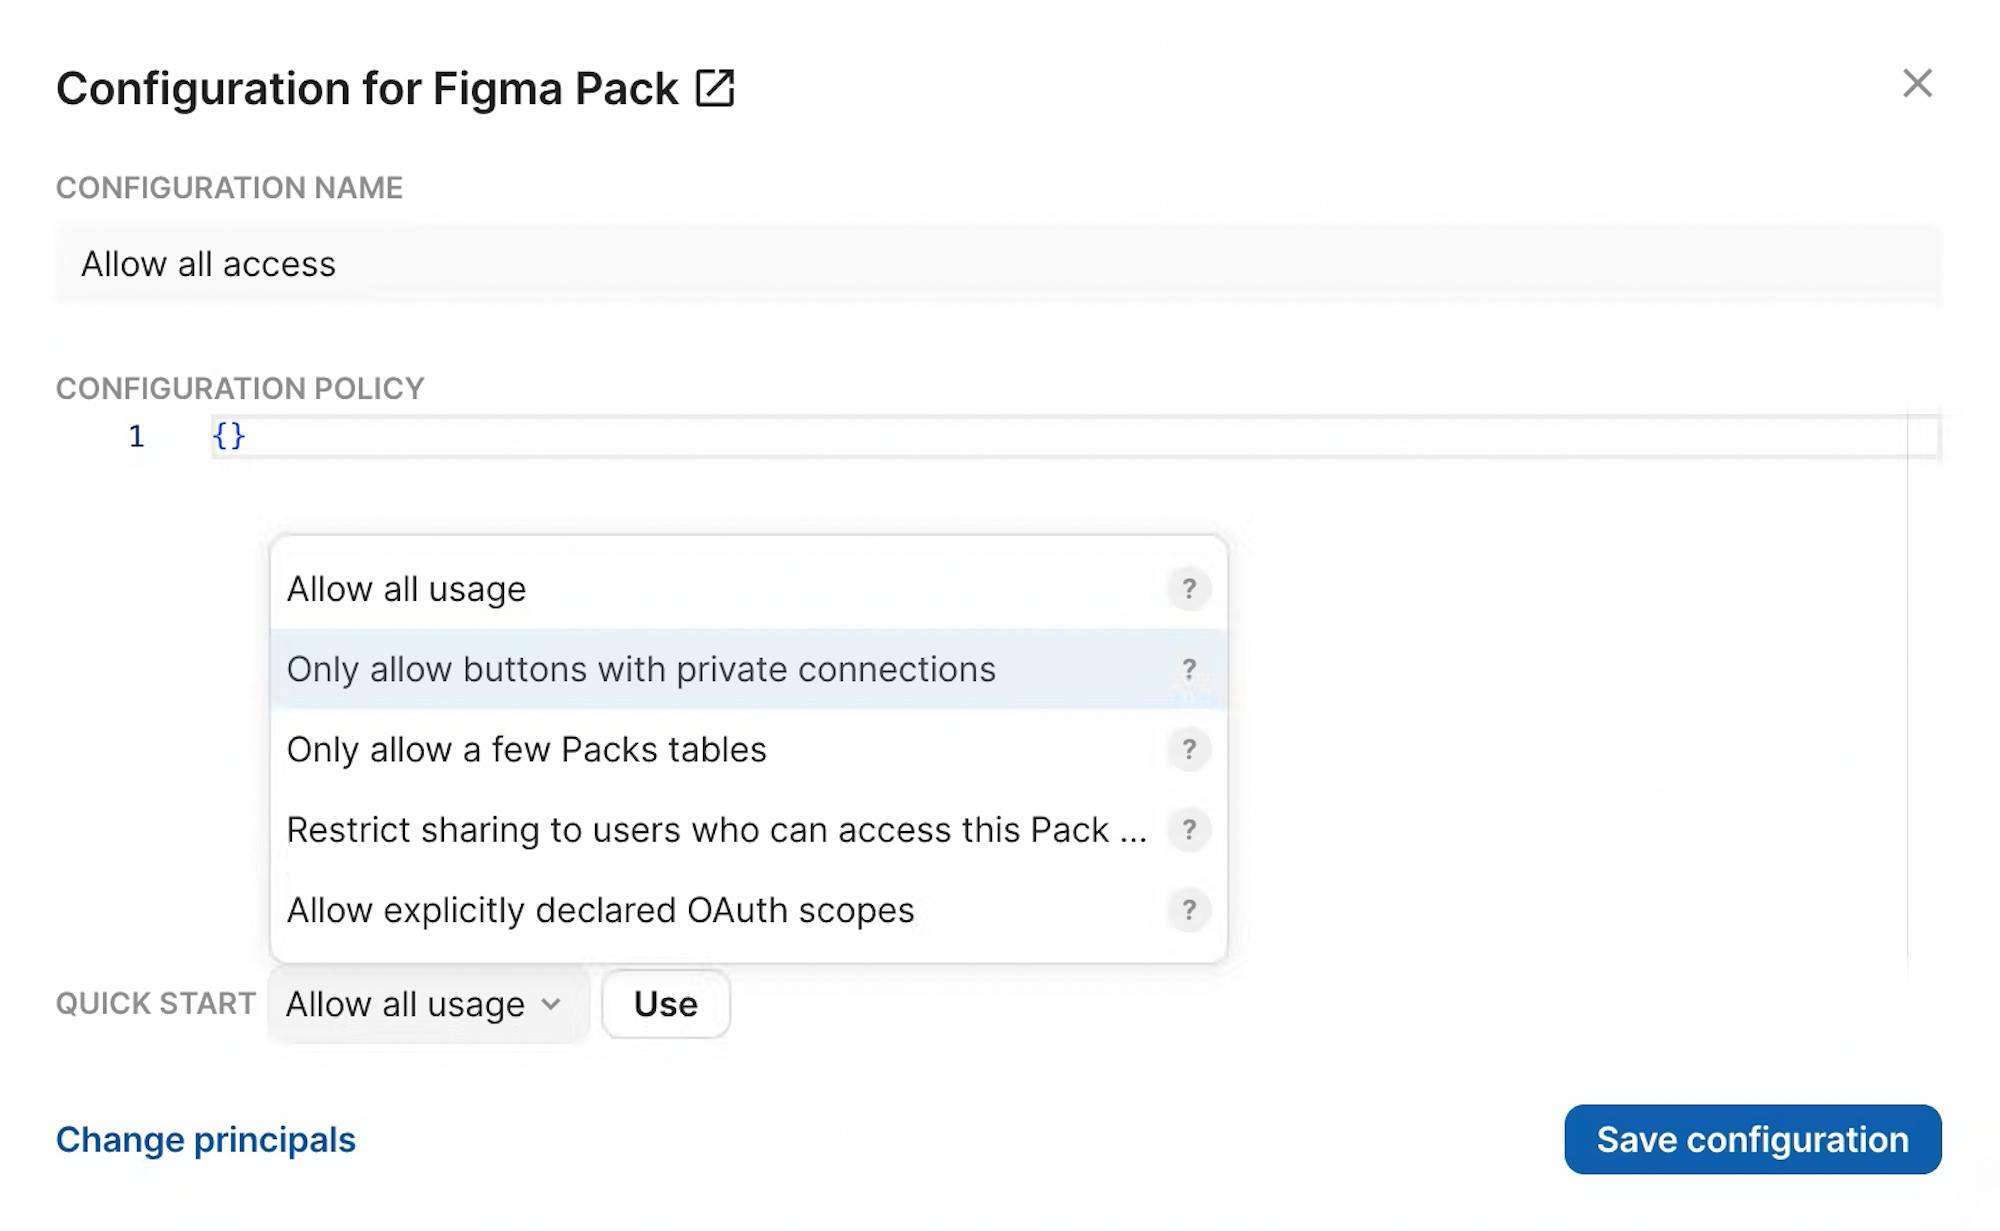Viewport: 2000px width, 1231px height.
Task: Show help for OAuth scopes option
Action: tap(1189, 910)
